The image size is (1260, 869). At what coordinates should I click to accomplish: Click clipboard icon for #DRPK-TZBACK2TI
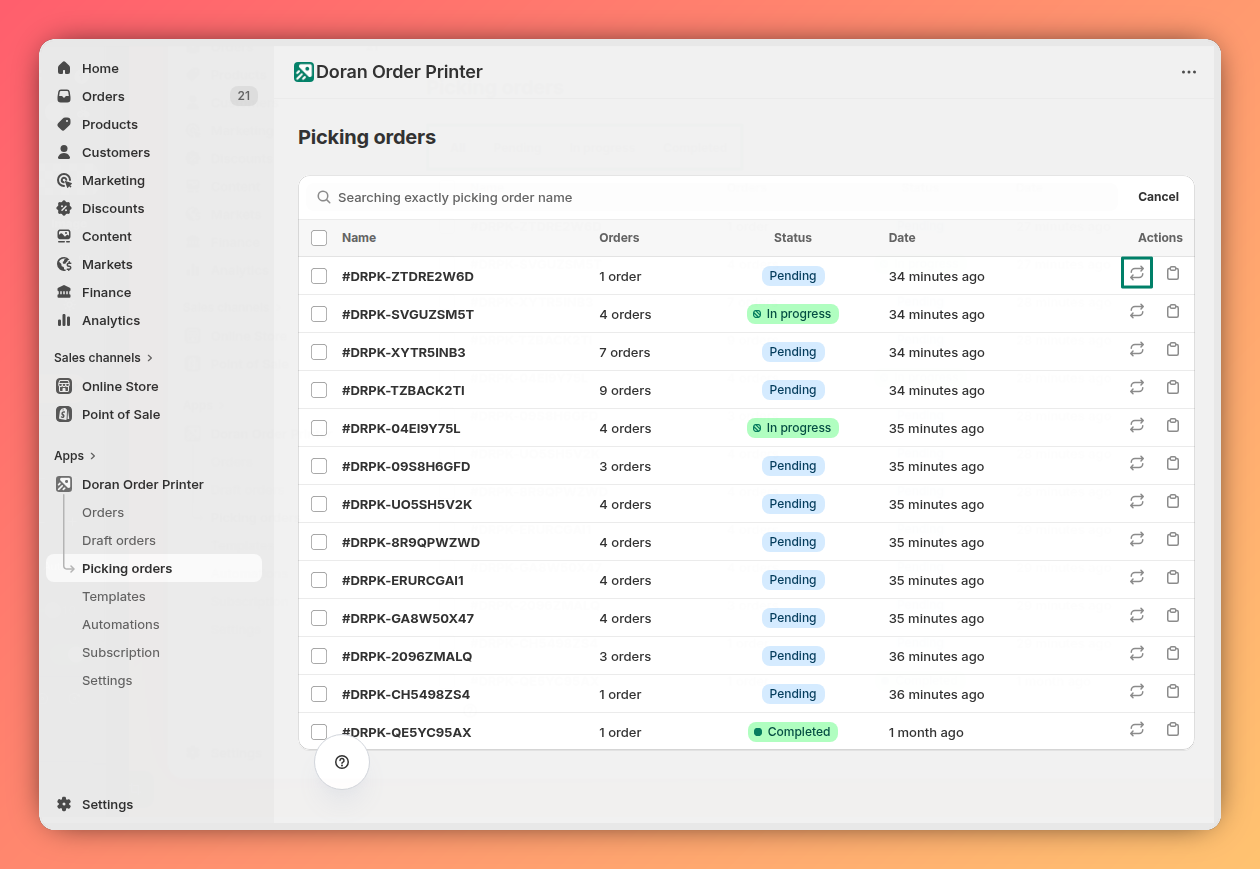(1173, 387)
